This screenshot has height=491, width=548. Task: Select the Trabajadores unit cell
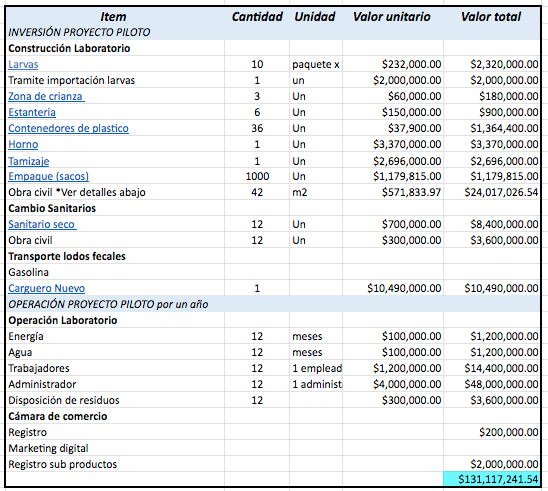tap(316, 368)
